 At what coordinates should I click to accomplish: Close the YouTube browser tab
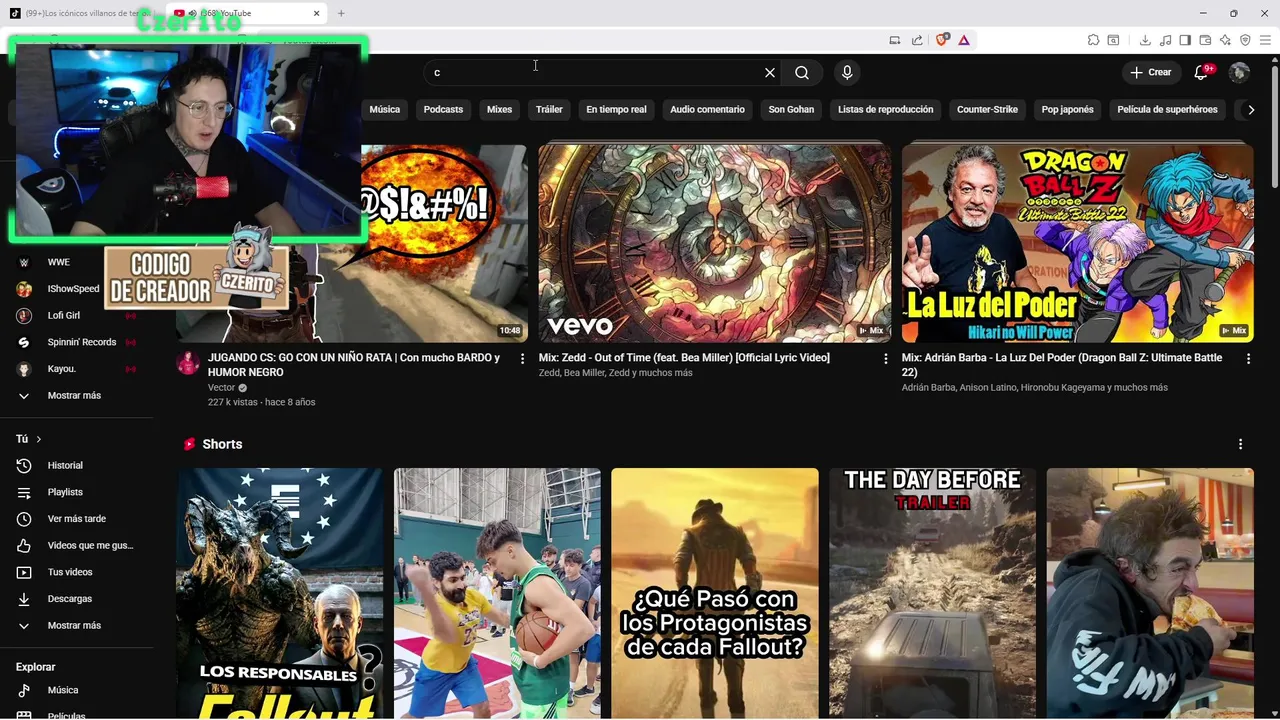click(316, 13)
